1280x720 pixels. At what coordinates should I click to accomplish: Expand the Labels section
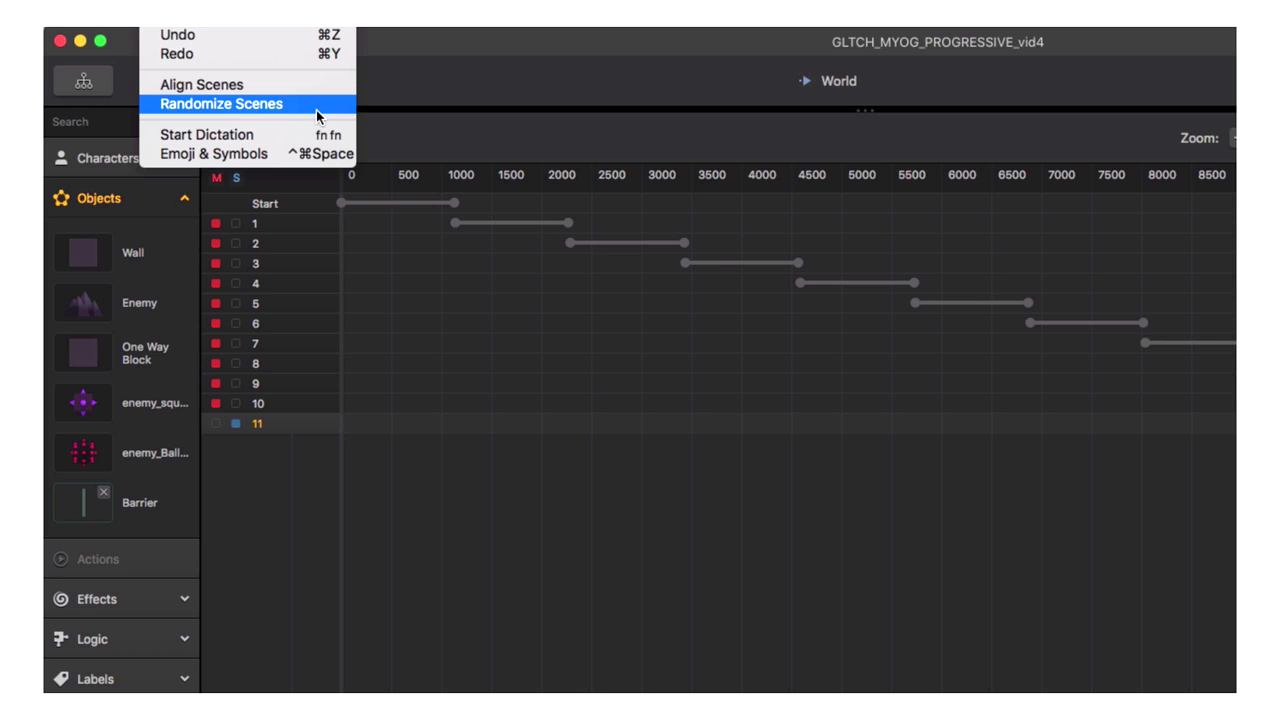pos(184,679)
